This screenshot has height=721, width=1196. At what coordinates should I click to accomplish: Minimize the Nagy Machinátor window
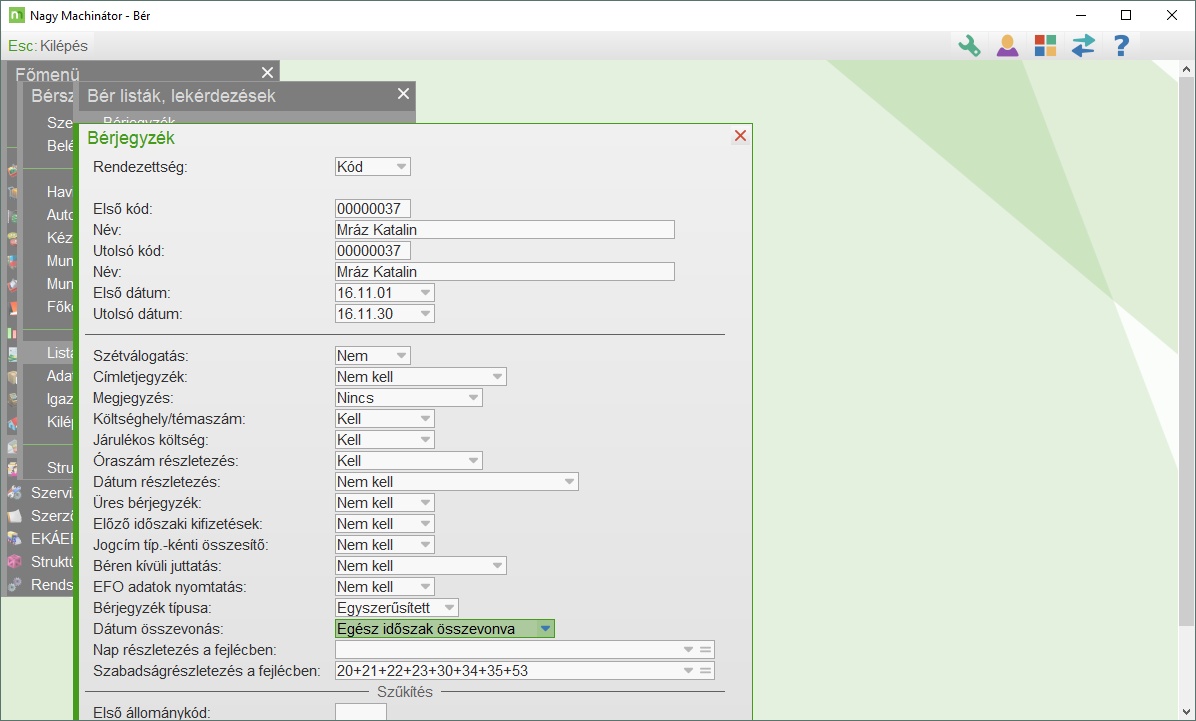[1080, 15]
